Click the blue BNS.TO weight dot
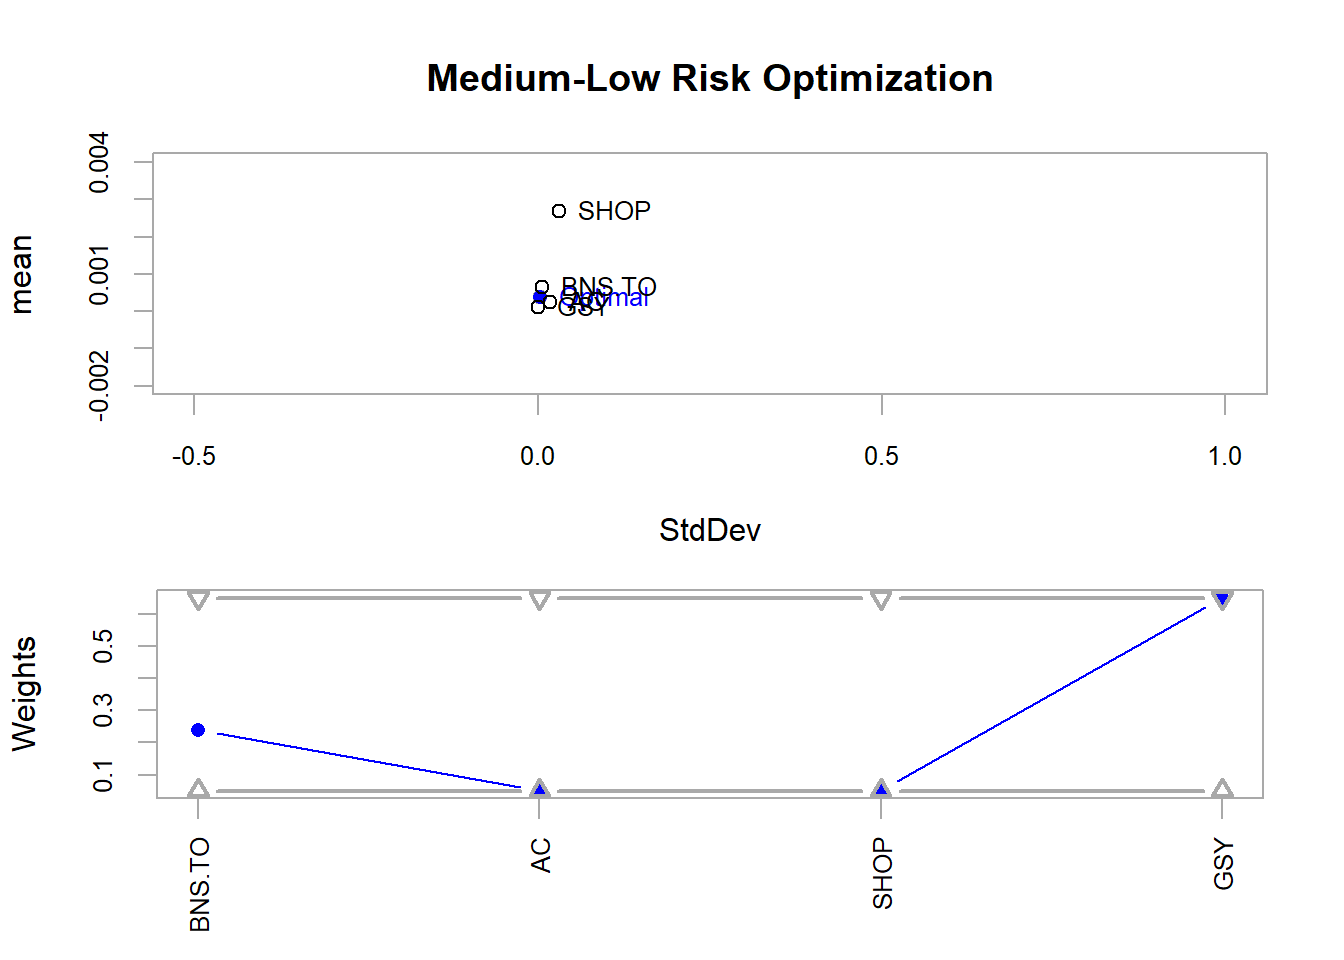1344x960 pixels. 198,730
